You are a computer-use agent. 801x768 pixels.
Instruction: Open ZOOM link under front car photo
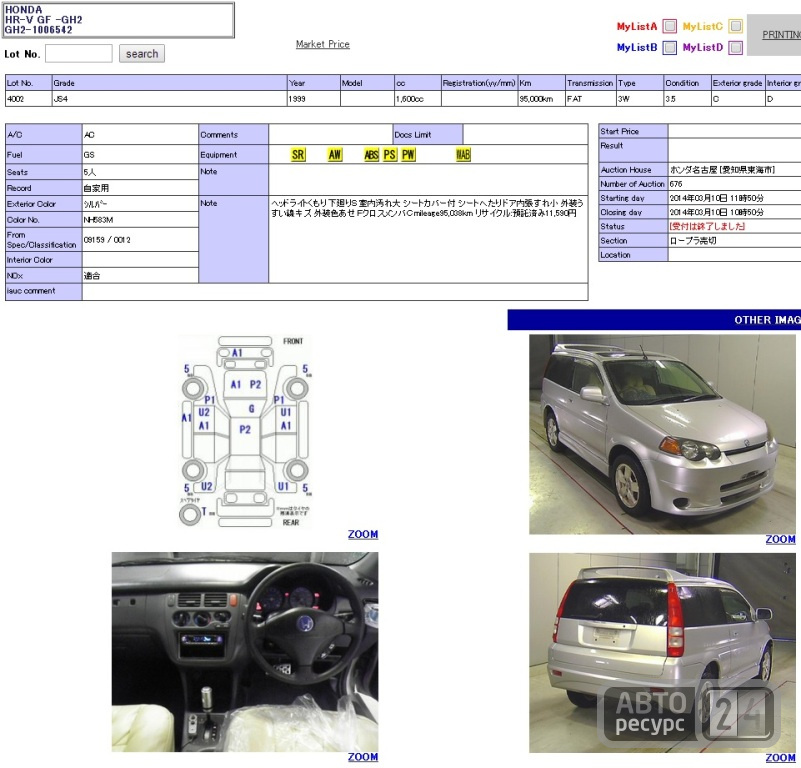[780, 540]
